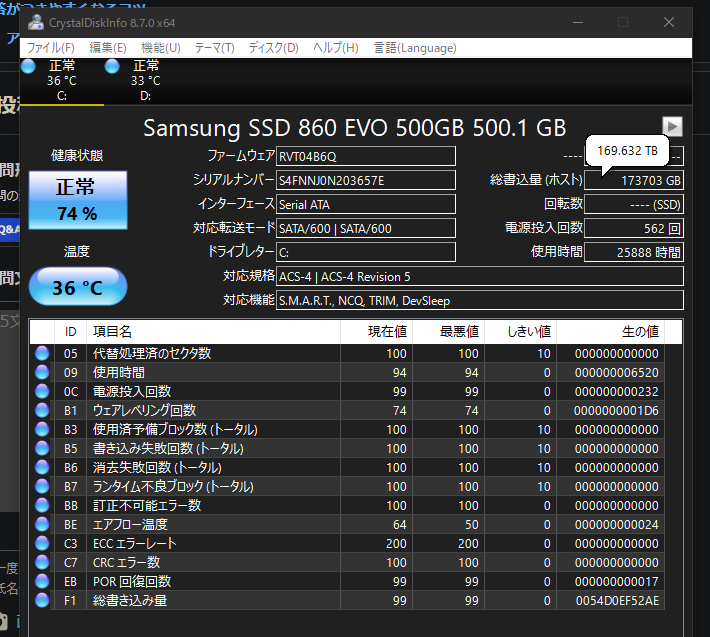Click raw value 0000000001D6

(x=616, y=410)
